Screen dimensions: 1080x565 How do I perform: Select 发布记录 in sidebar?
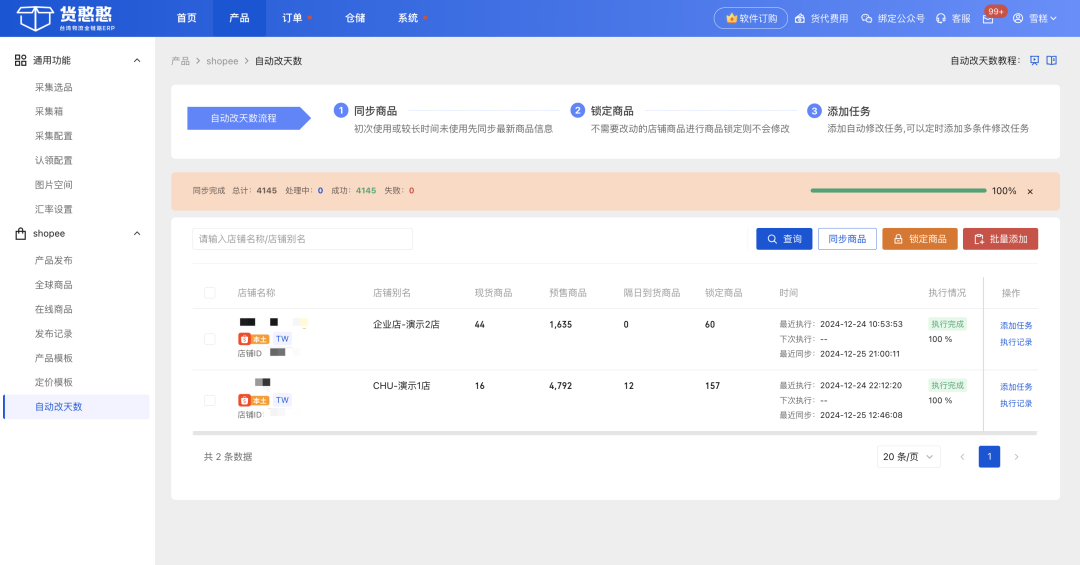(x=54, y=334)
